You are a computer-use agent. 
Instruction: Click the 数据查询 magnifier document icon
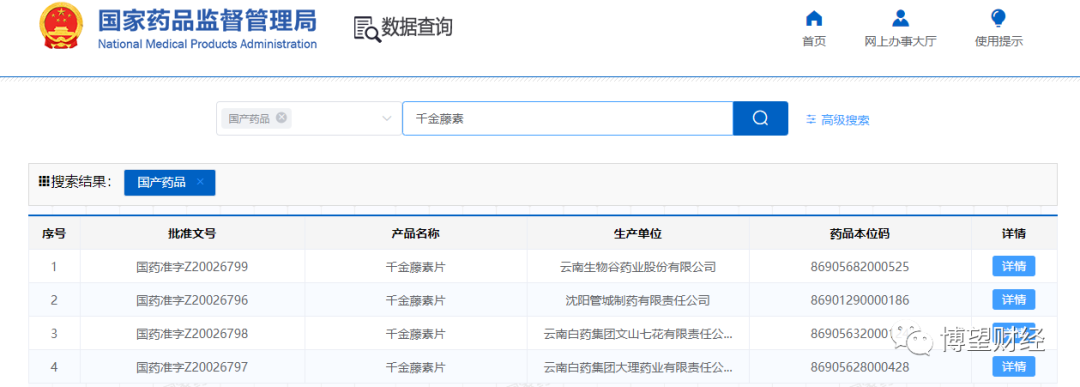point(367,28)
